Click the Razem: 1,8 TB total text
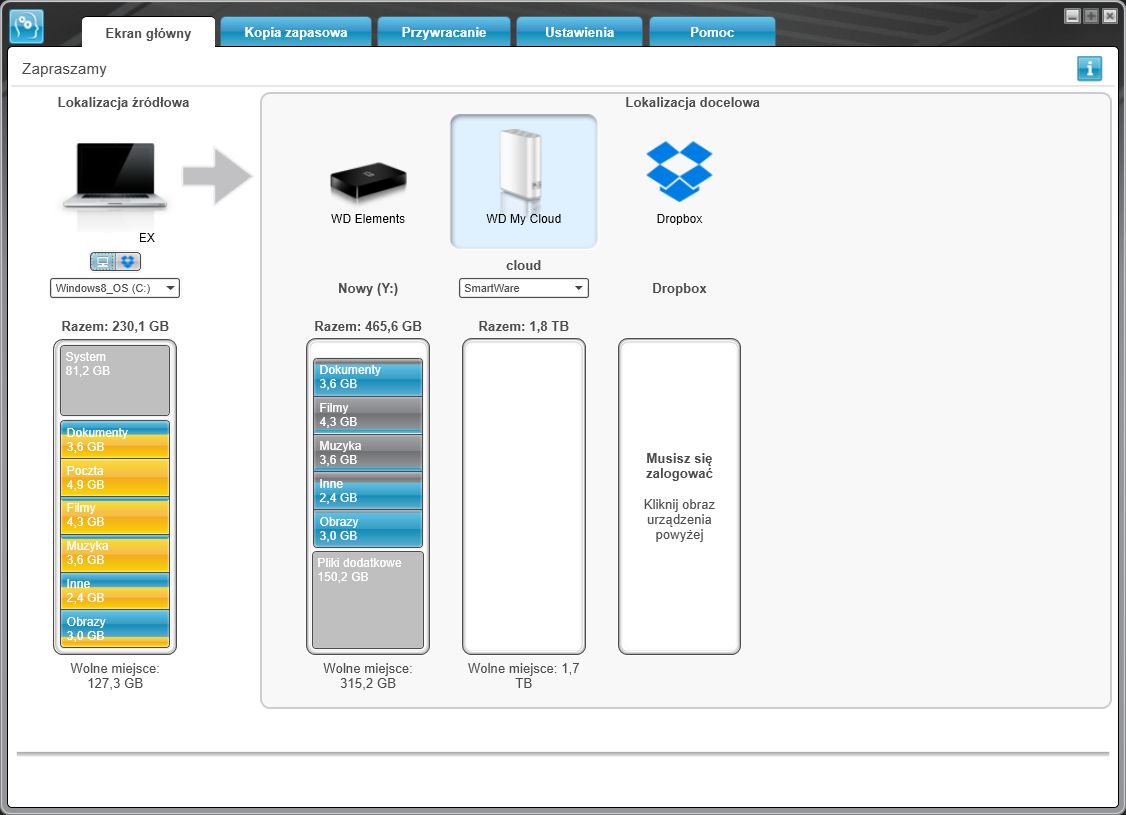The width and height of the screenshot is (1126, 815). (524, 326)
